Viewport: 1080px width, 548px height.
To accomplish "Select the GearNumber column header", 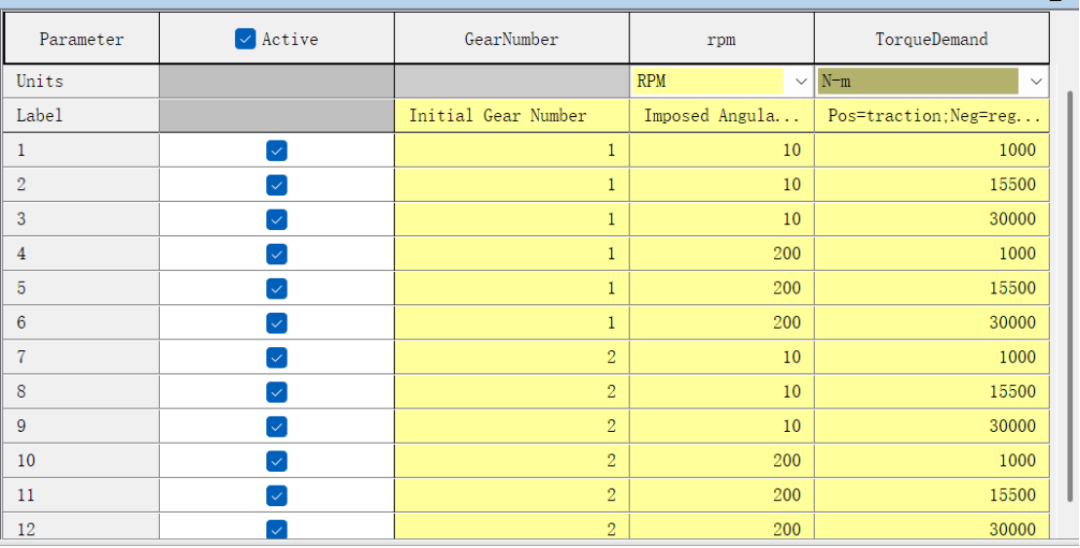I will tap(511, 40).
